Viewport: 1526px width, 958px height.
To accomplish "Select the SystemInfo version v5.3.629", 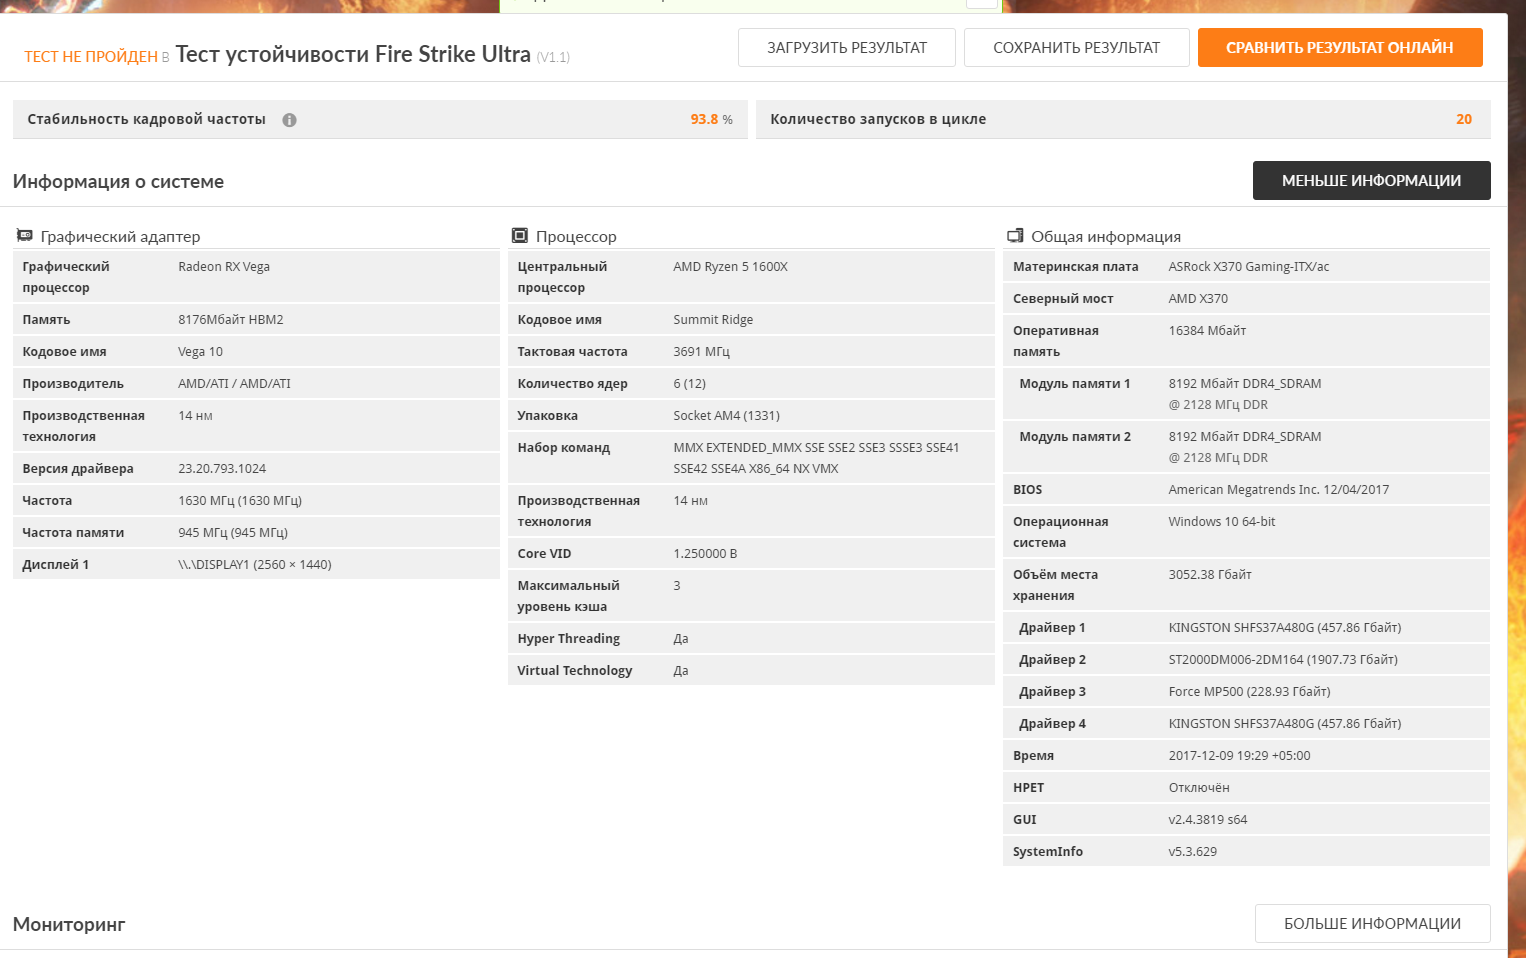I will click(1193, 852).
